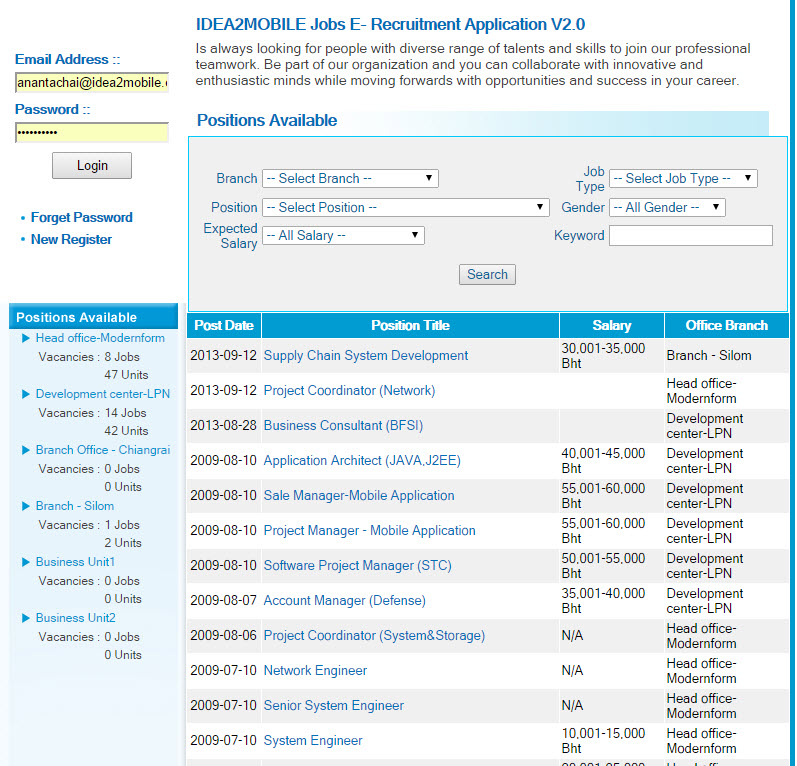The width and height of the screenshot is (797, 766).
Task: Click 2009-08-06 post date cell
Action: 224,636
